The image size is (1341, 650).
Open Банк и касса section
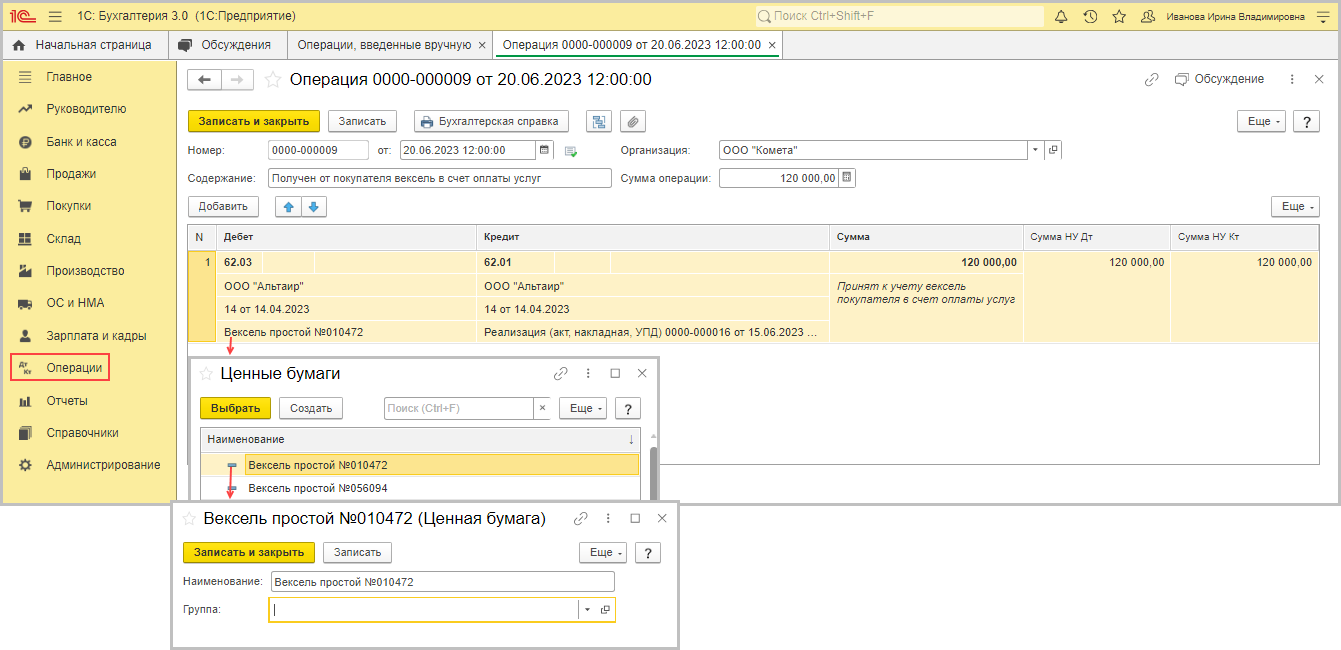81,142
